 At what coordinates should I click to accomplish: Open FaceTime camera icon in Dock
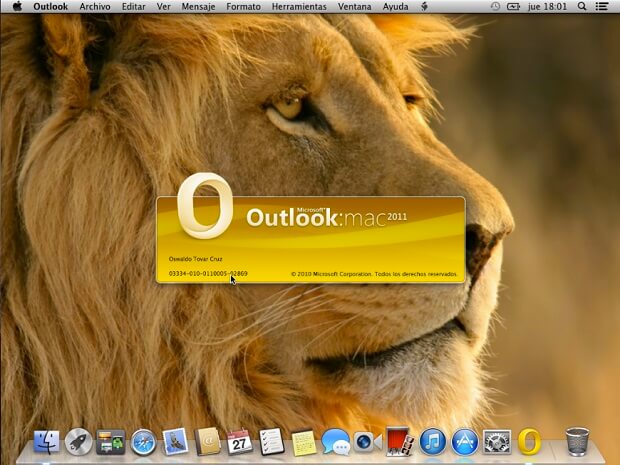click(368, 442)
